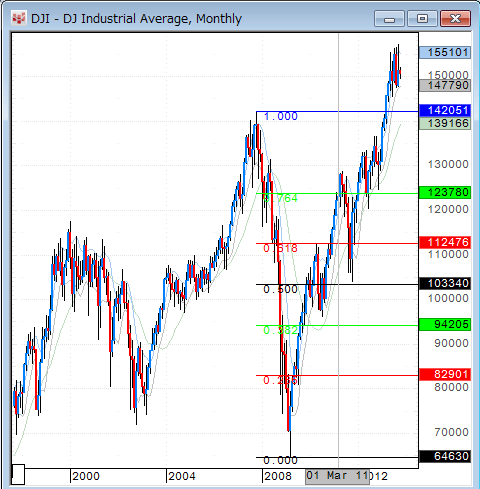The width and height of the screenshot is (480, 489).
Task: Click the 0.618 Fibonacci level label
Action: [x=280, y=248]
